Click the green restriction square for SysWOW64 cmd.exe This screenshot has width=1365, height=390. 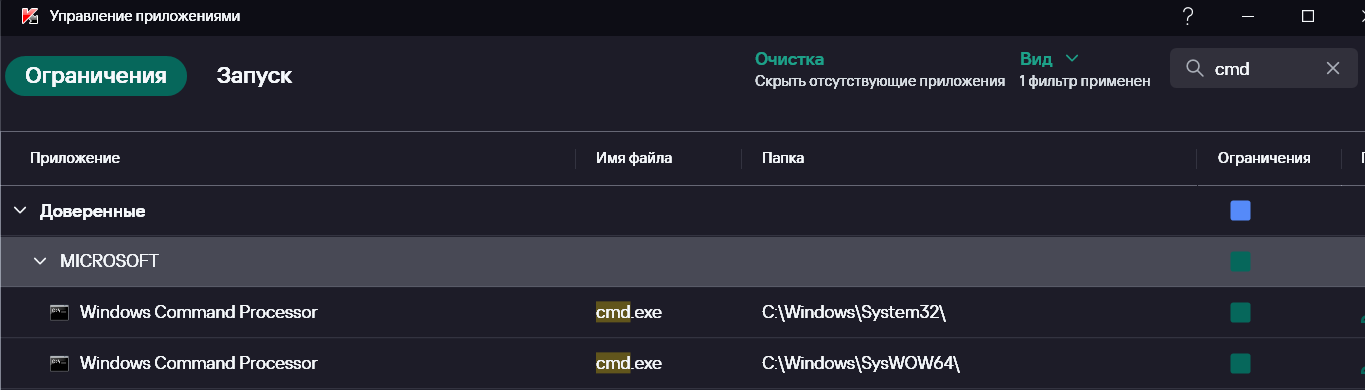[x=1240, y=363]
